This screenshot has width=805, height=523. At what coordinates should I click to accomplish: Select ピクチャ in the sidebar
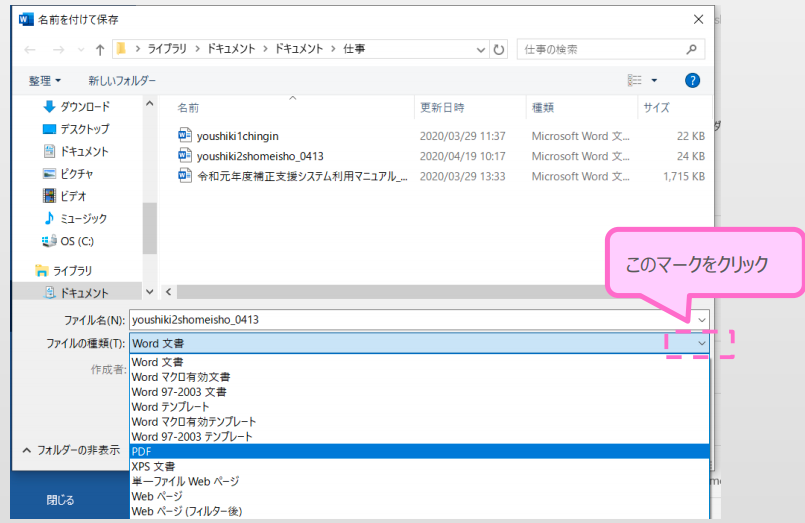pyautogui.click(x=68, y=174)
